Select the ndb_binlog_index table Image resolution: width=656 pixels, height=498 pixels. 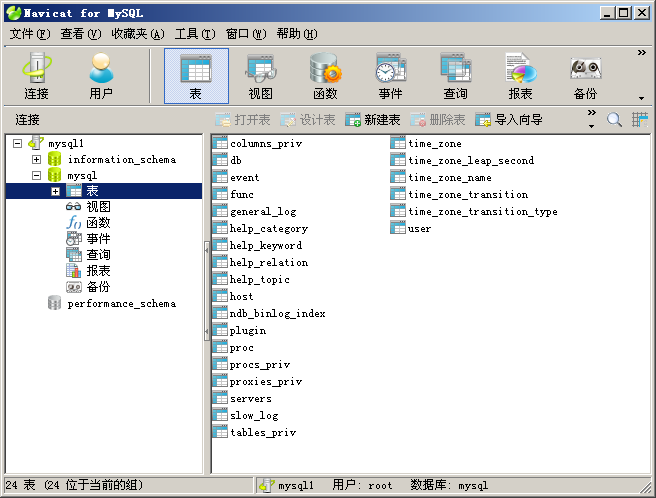click(x=269, y=313)
